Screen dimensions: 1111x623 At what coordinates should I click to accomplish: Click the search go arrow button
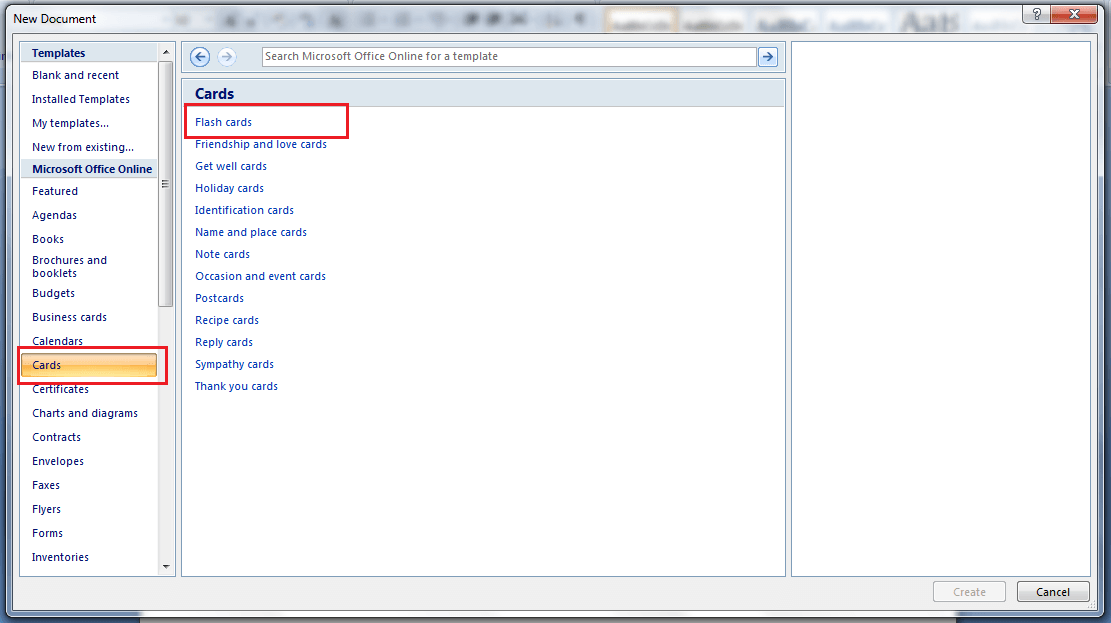pos(768,57)
